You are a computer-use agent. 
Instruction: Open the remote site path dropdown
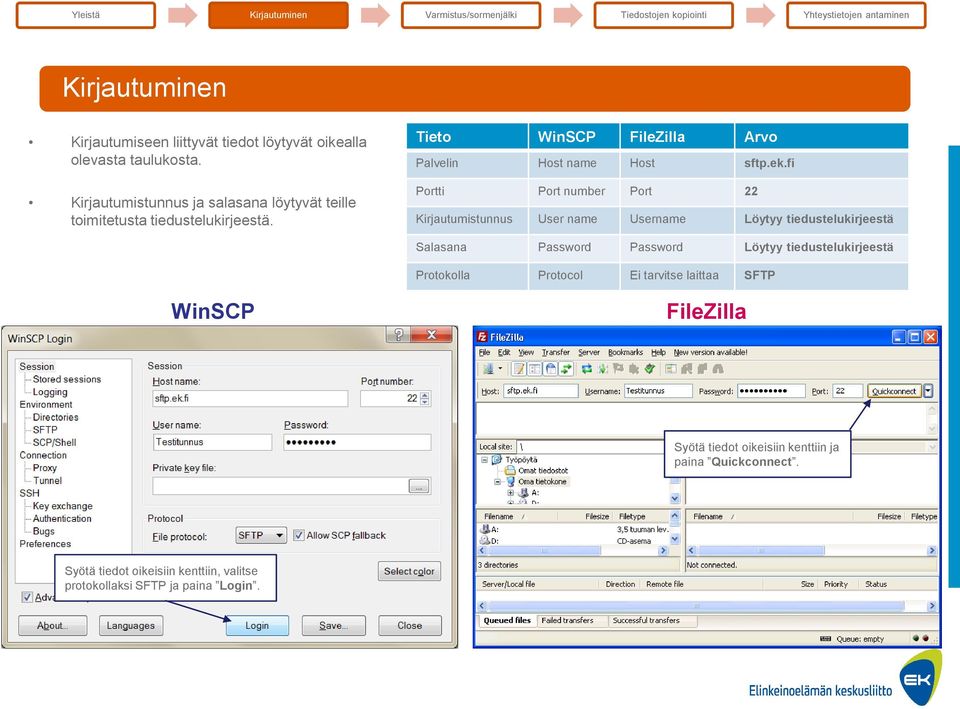[932, 447]
